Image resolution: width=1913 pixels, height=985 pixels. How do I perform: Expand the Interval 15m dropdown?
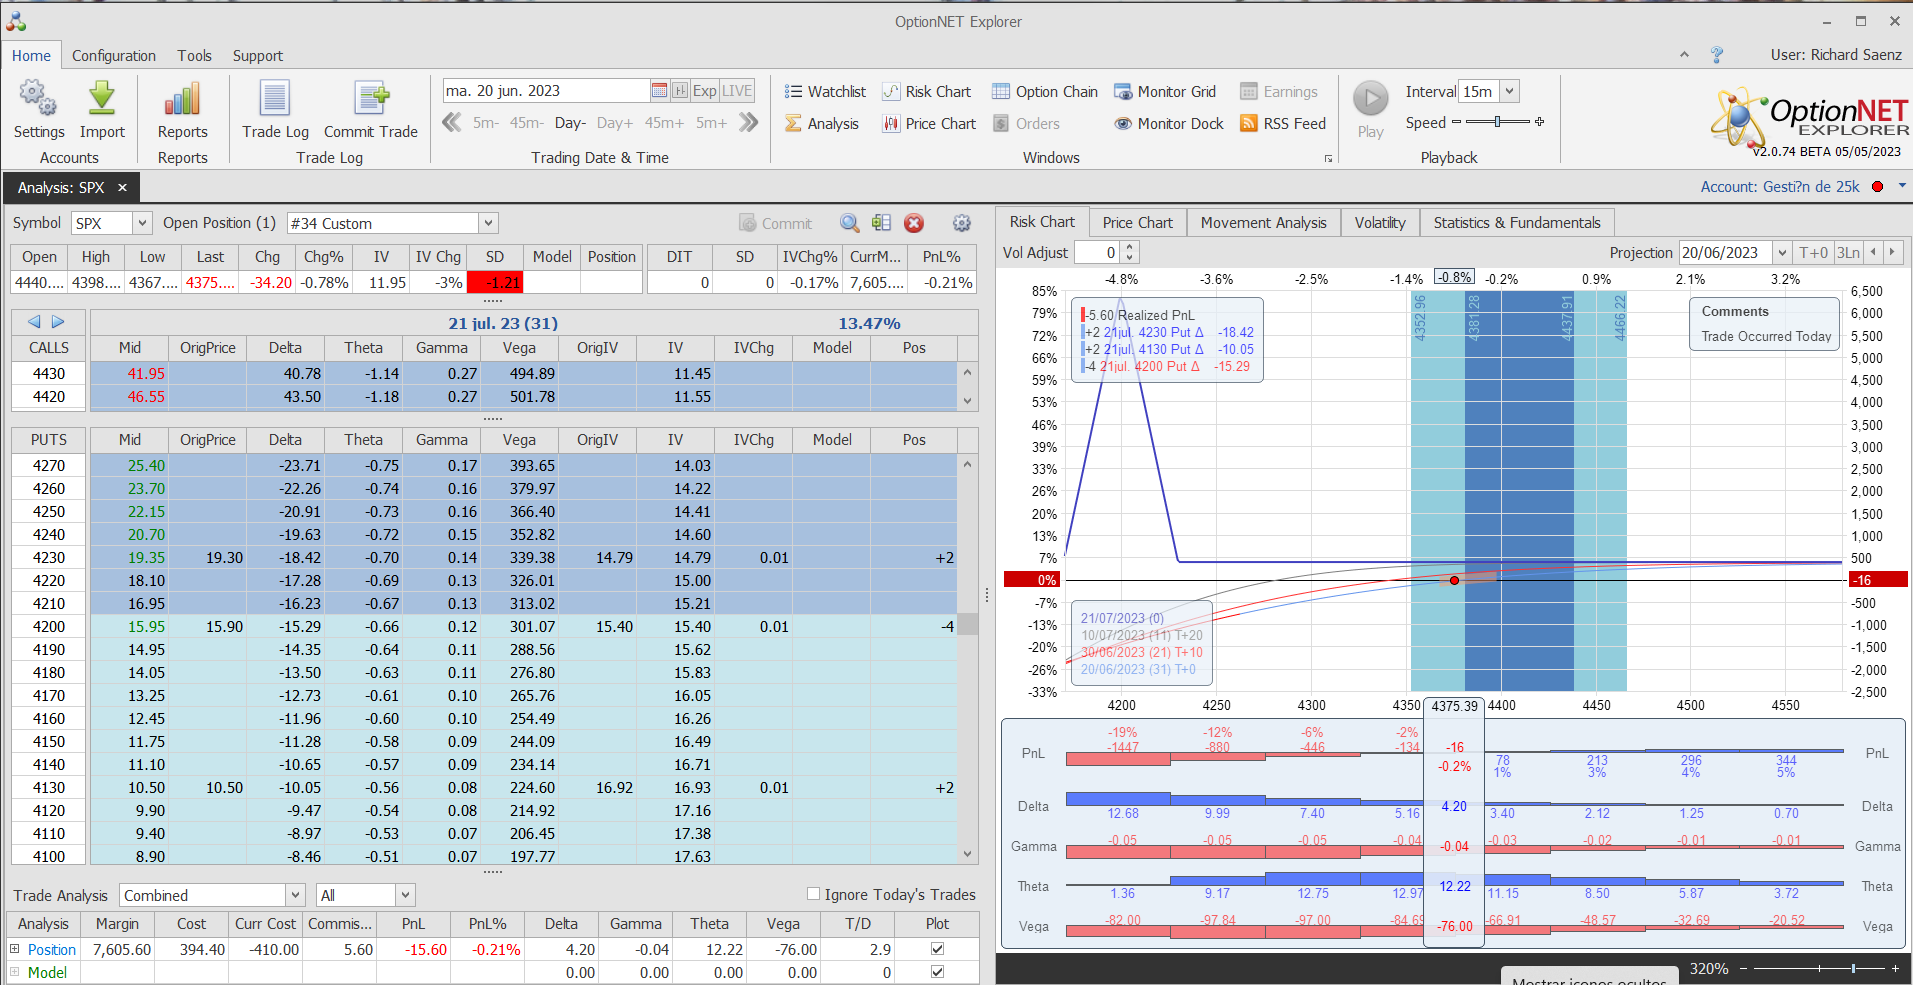tap(1509, 91)
